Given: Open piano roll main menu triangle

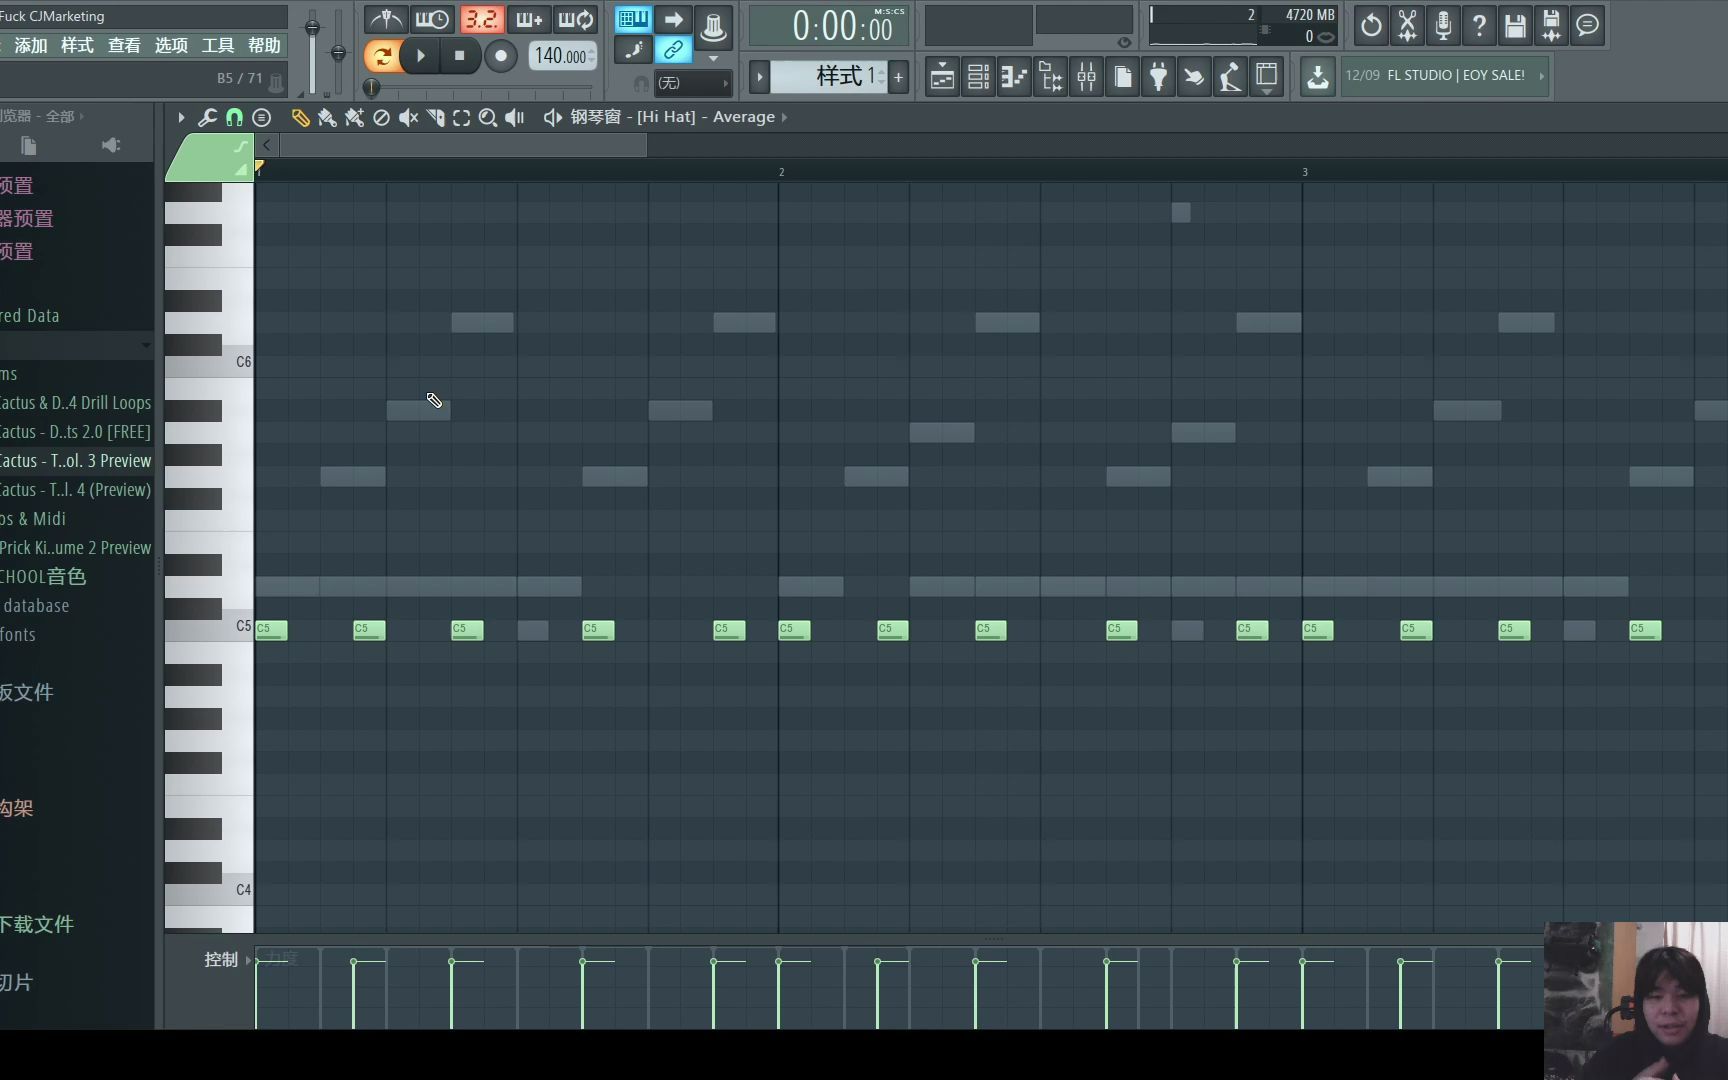Looking at the screenshot, I should click(181, 117).
